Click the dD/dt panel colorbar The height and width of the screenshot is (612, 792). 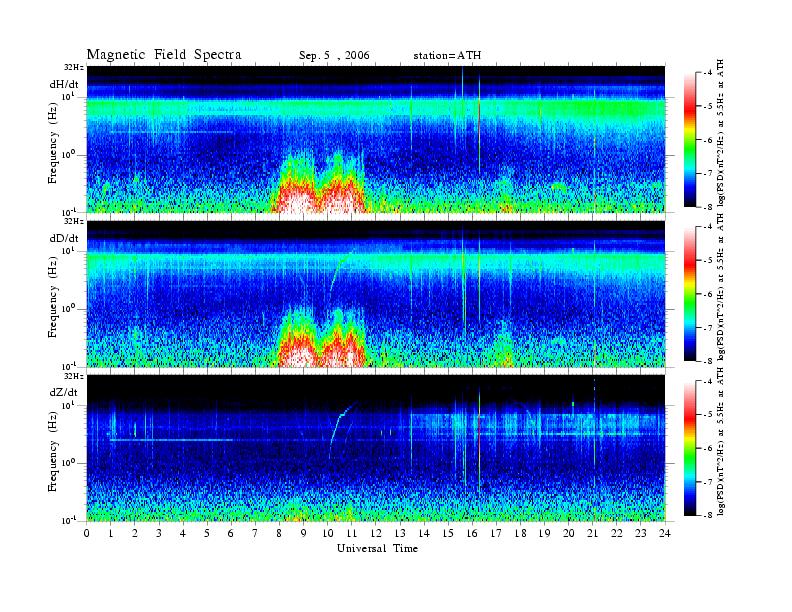tap(689, 294)
